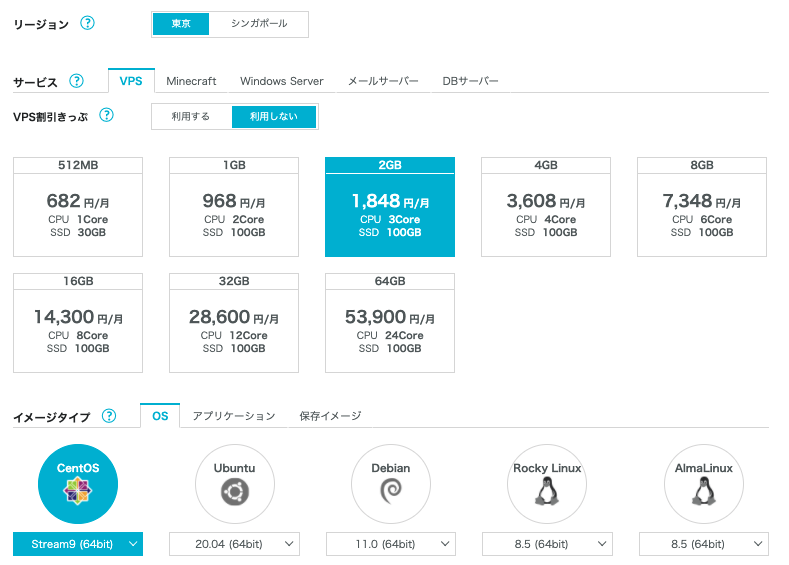The image size is (789, 565).
Task: Choose the AlmaLinux image circle
Action: tap(703, 484)
